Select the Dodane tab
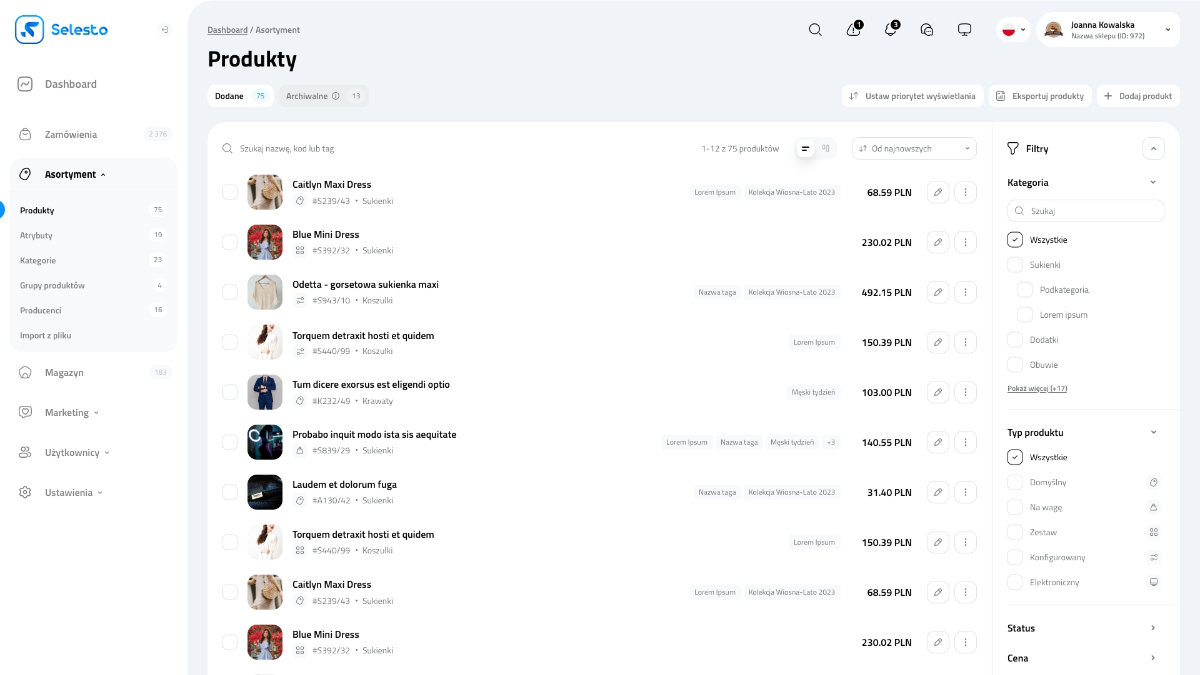The image size is (1200, 675). pos(240,96)
